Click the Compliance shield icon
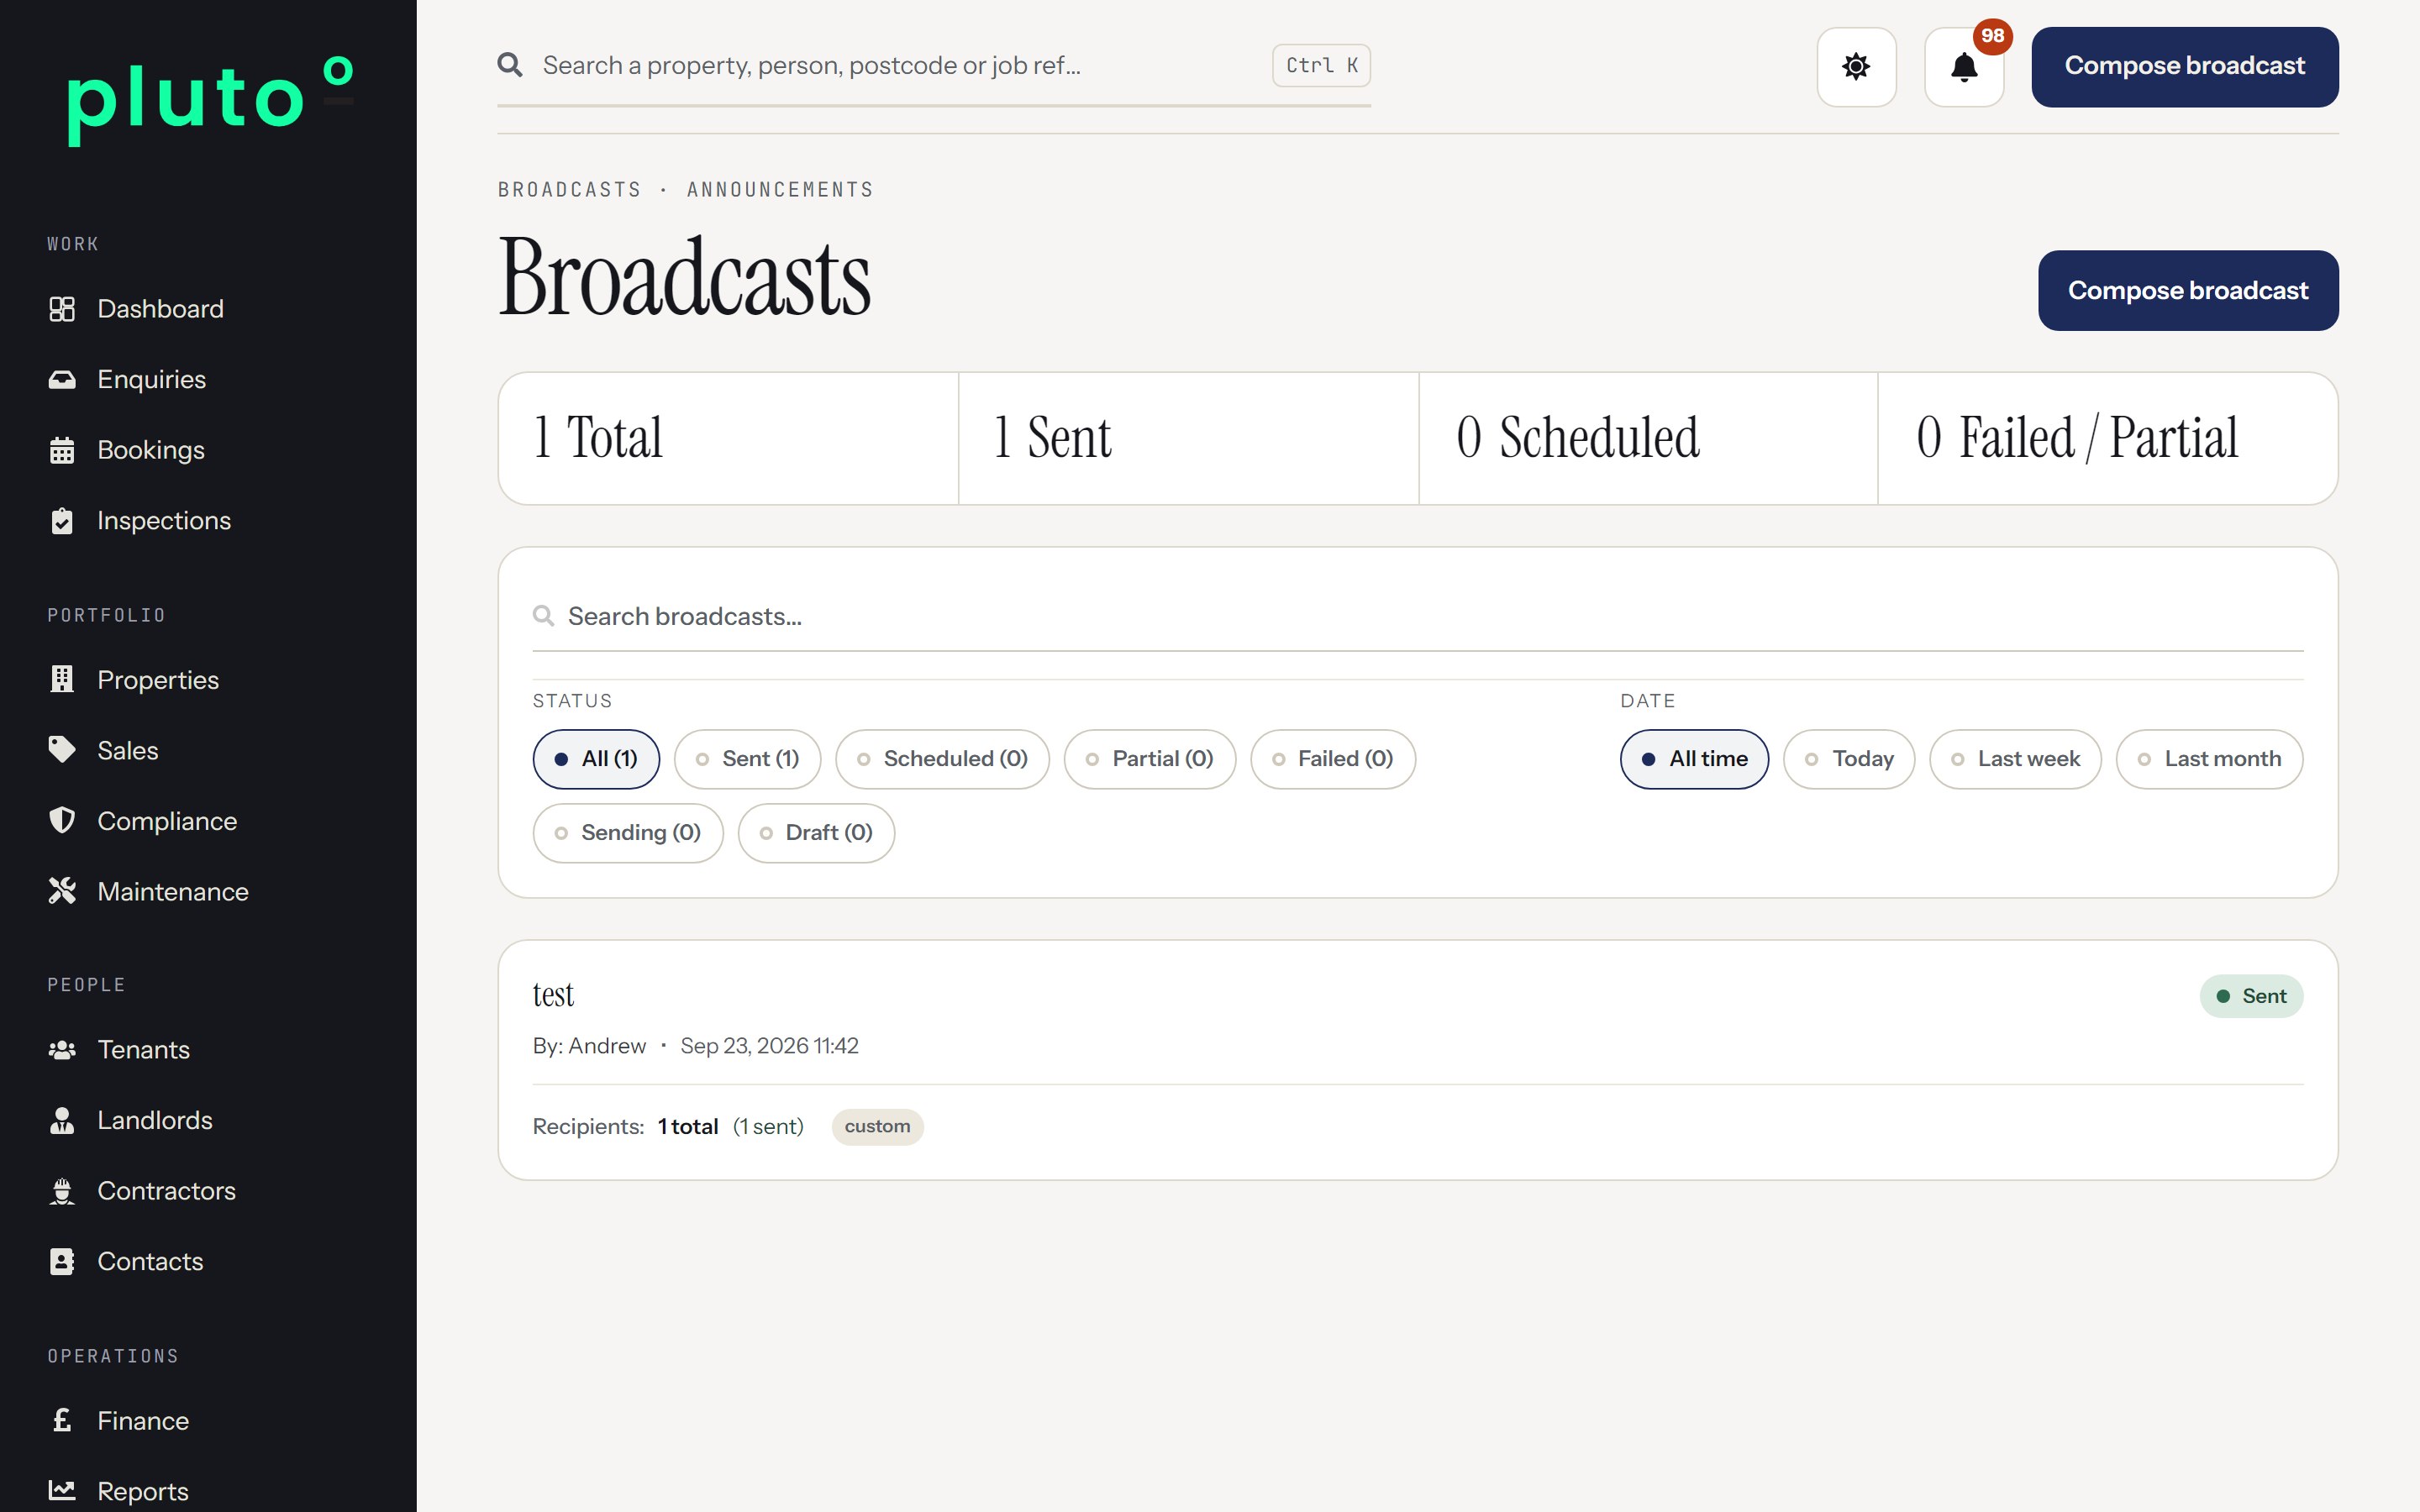The height and width of the screenshot is (1512, 2420). click(62, 821)
